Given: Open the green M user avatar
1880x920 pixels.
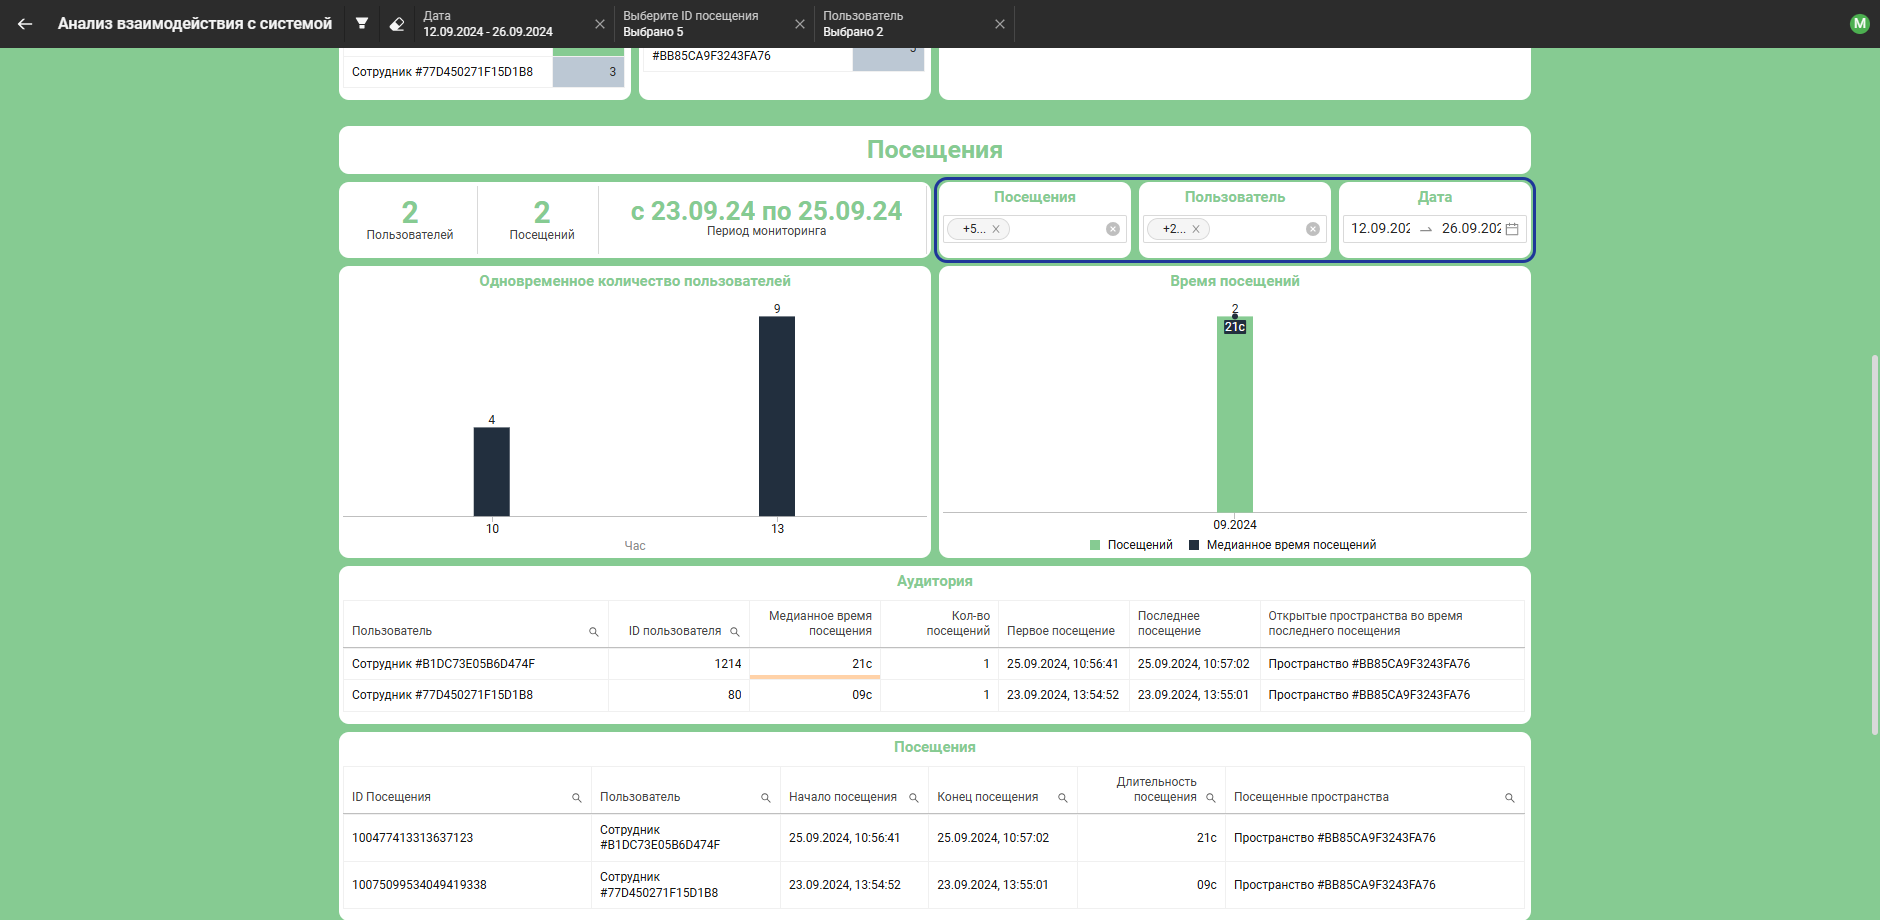Looking at the screenshot, I should 1860,24.
